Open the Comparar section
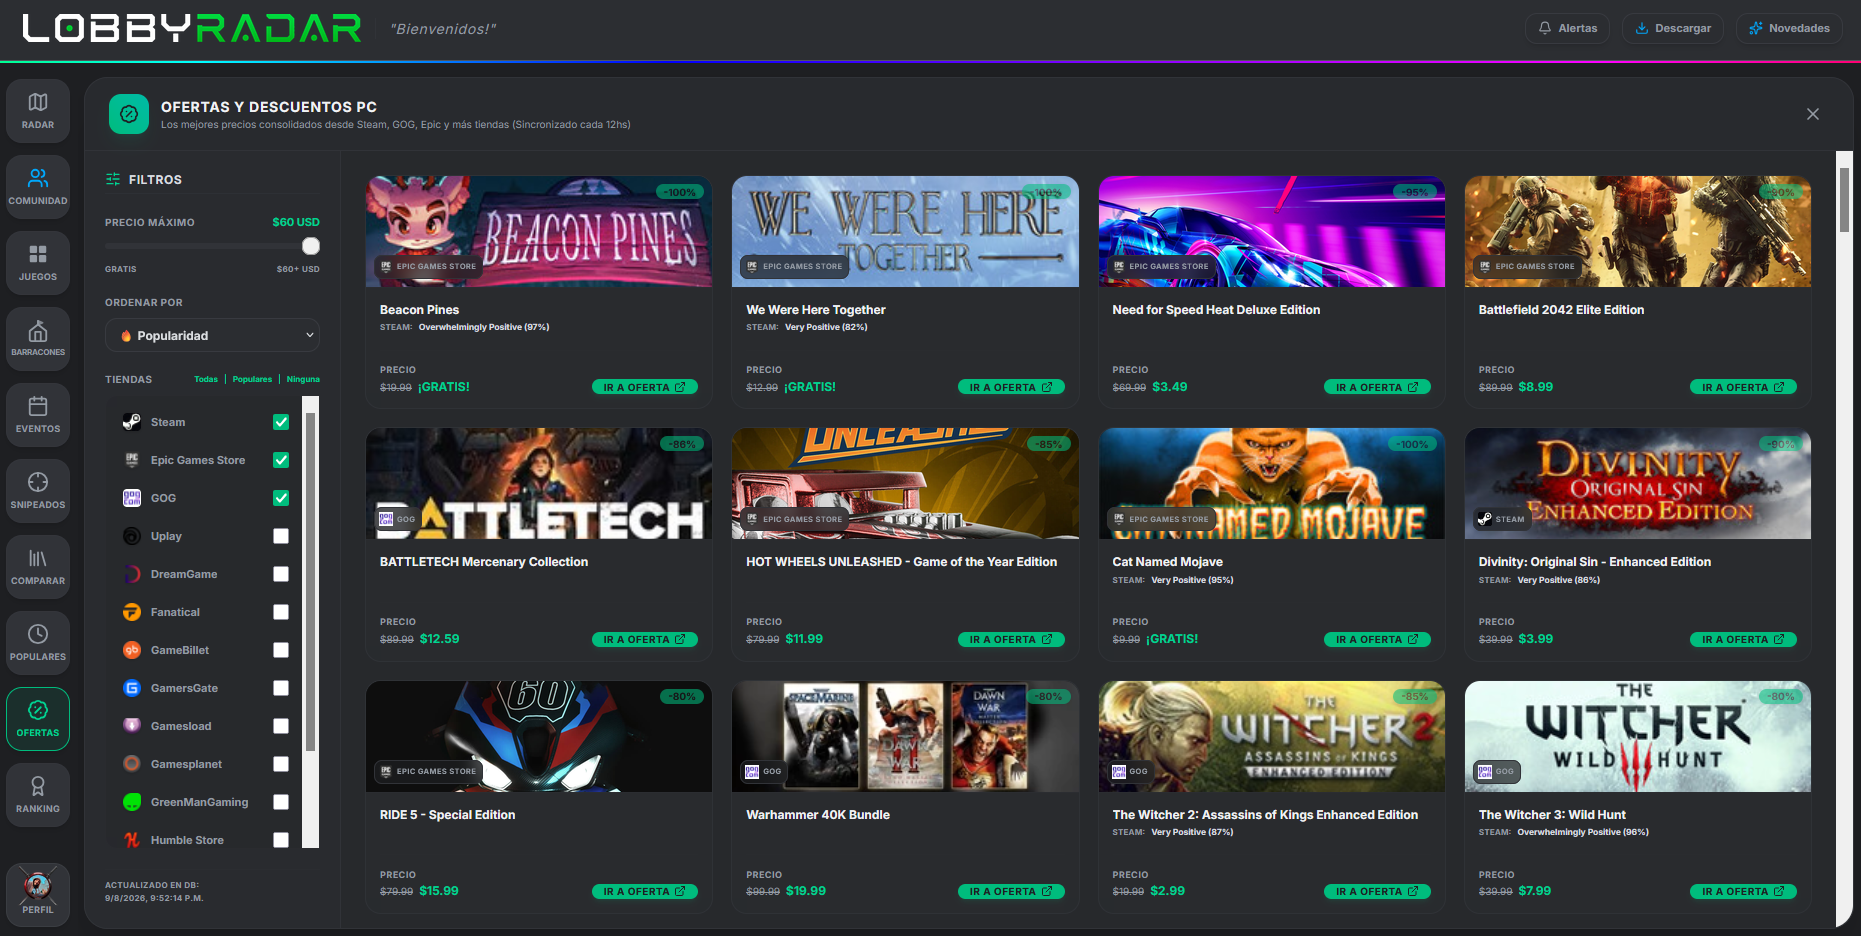Viewport: 1861px width, 936px height. [38, 567]
